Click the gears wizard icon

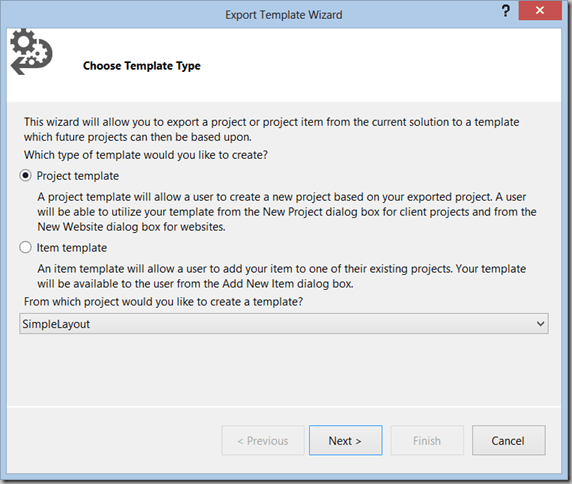pos(31,52)
